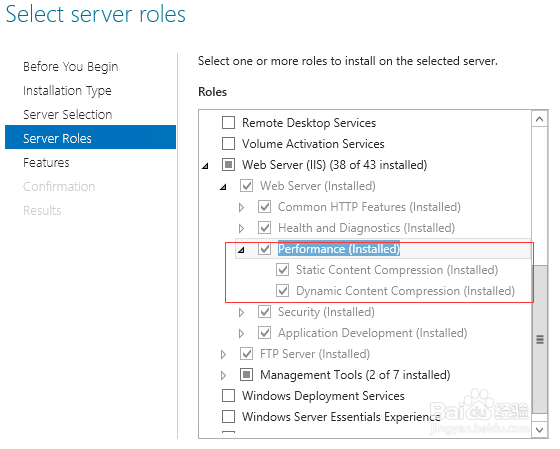Go to Before You Begin step
This screenshot has width=560, height=449.
tap(71, 67)
